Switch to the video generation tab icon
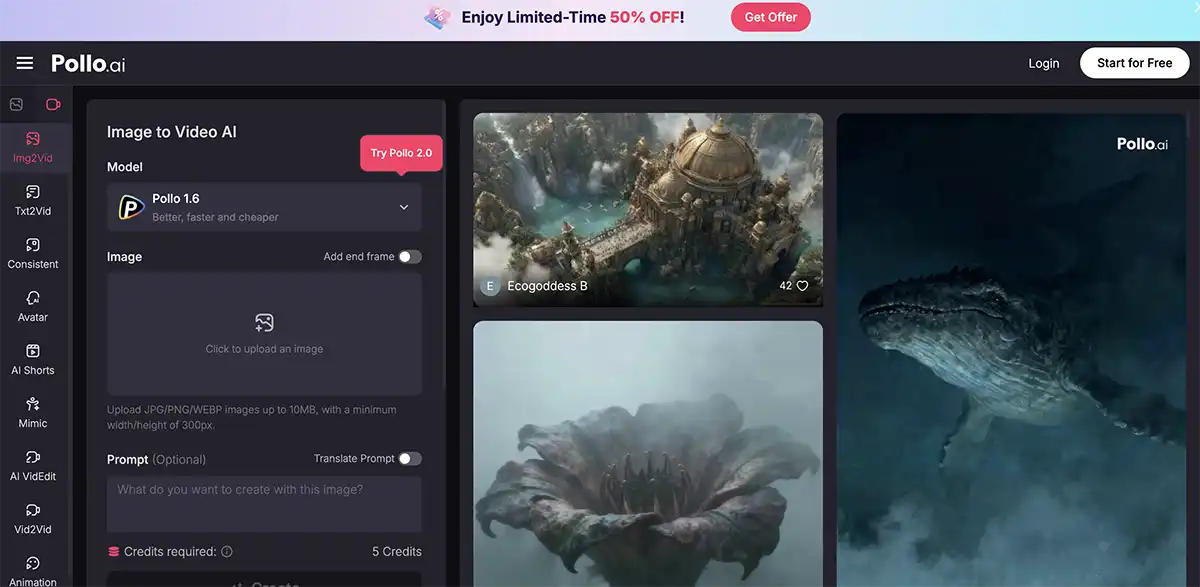 pyautogui.click(x=53, y=104)
